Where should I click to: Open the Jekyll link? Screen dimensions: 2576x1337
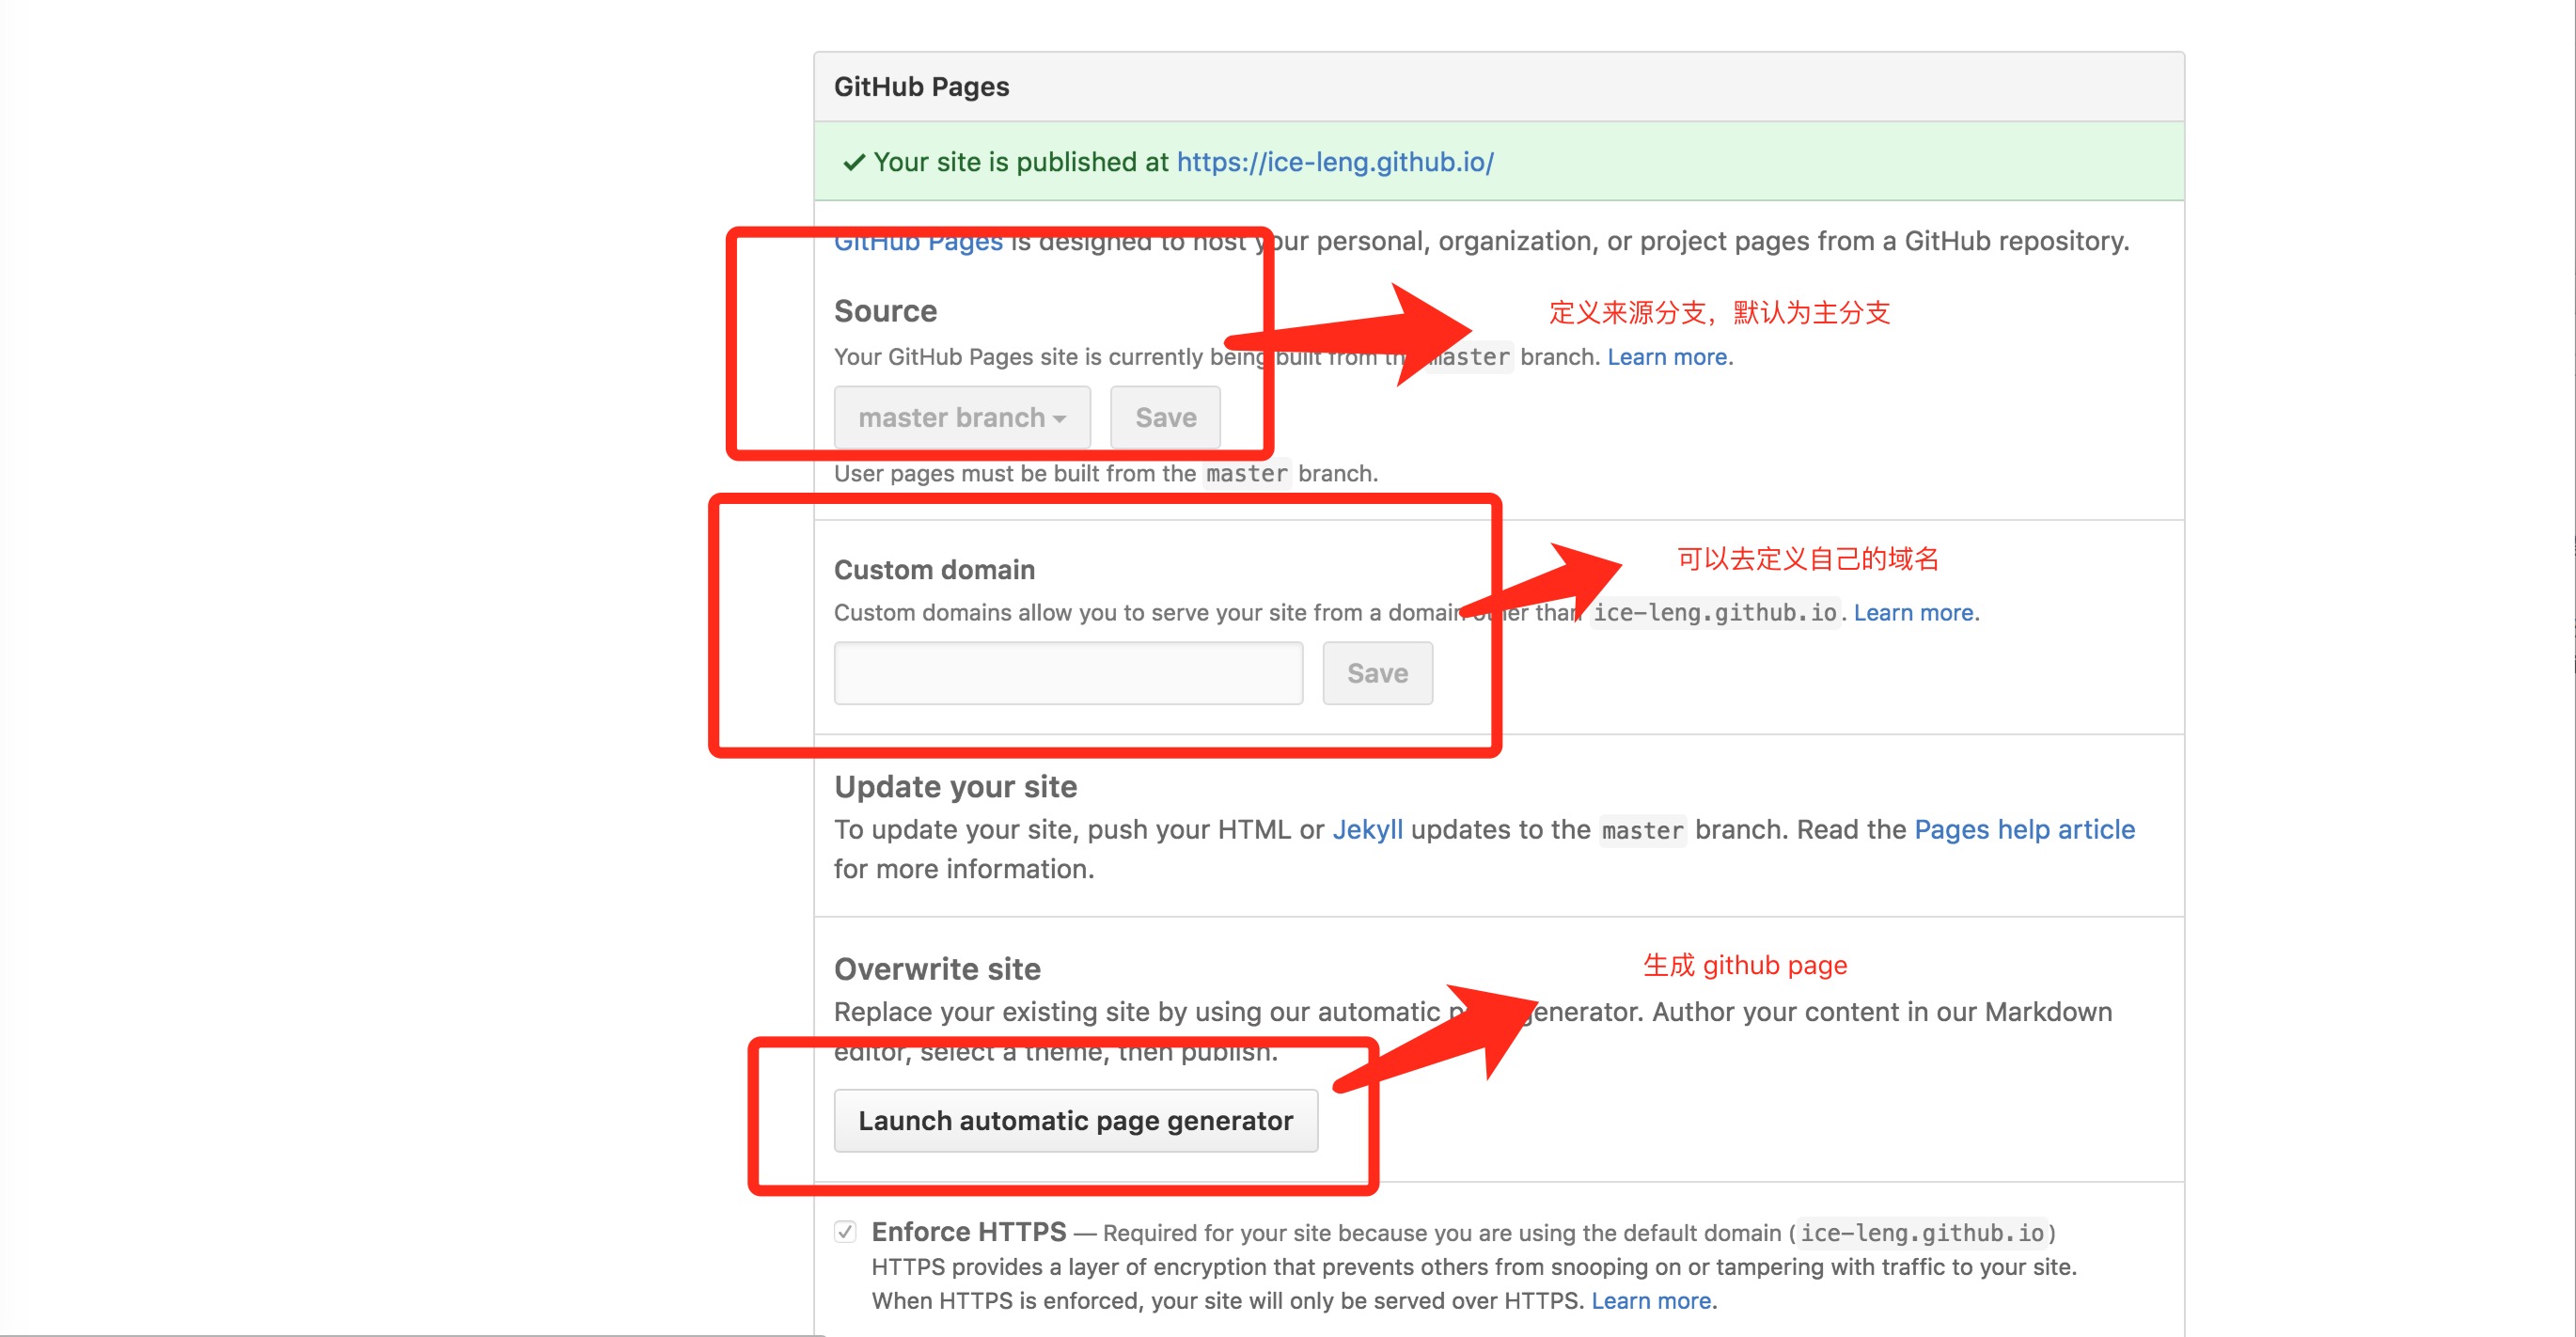(x=1366, y=829)
